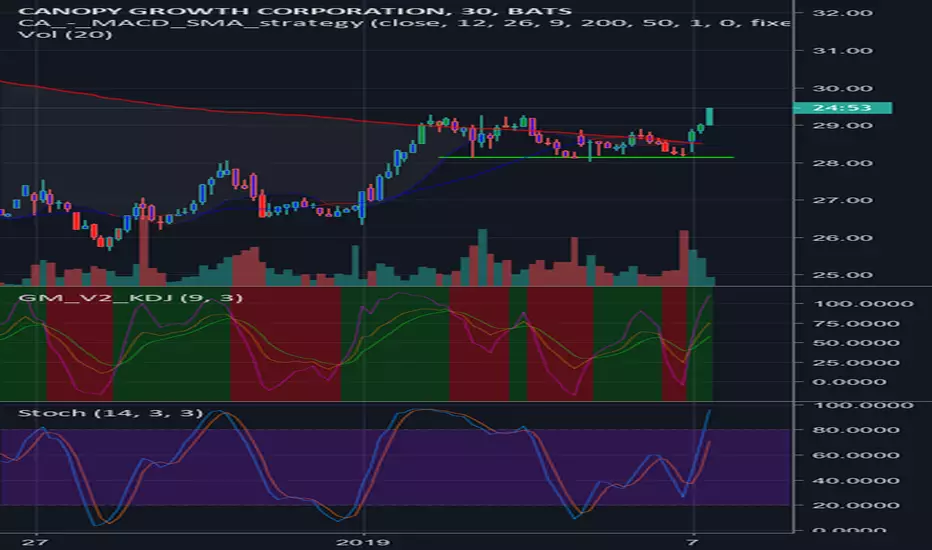Click the 29.00 price axis label
Image resolution: width=932 pixels, height=550 pixels.
click(843, 125)
